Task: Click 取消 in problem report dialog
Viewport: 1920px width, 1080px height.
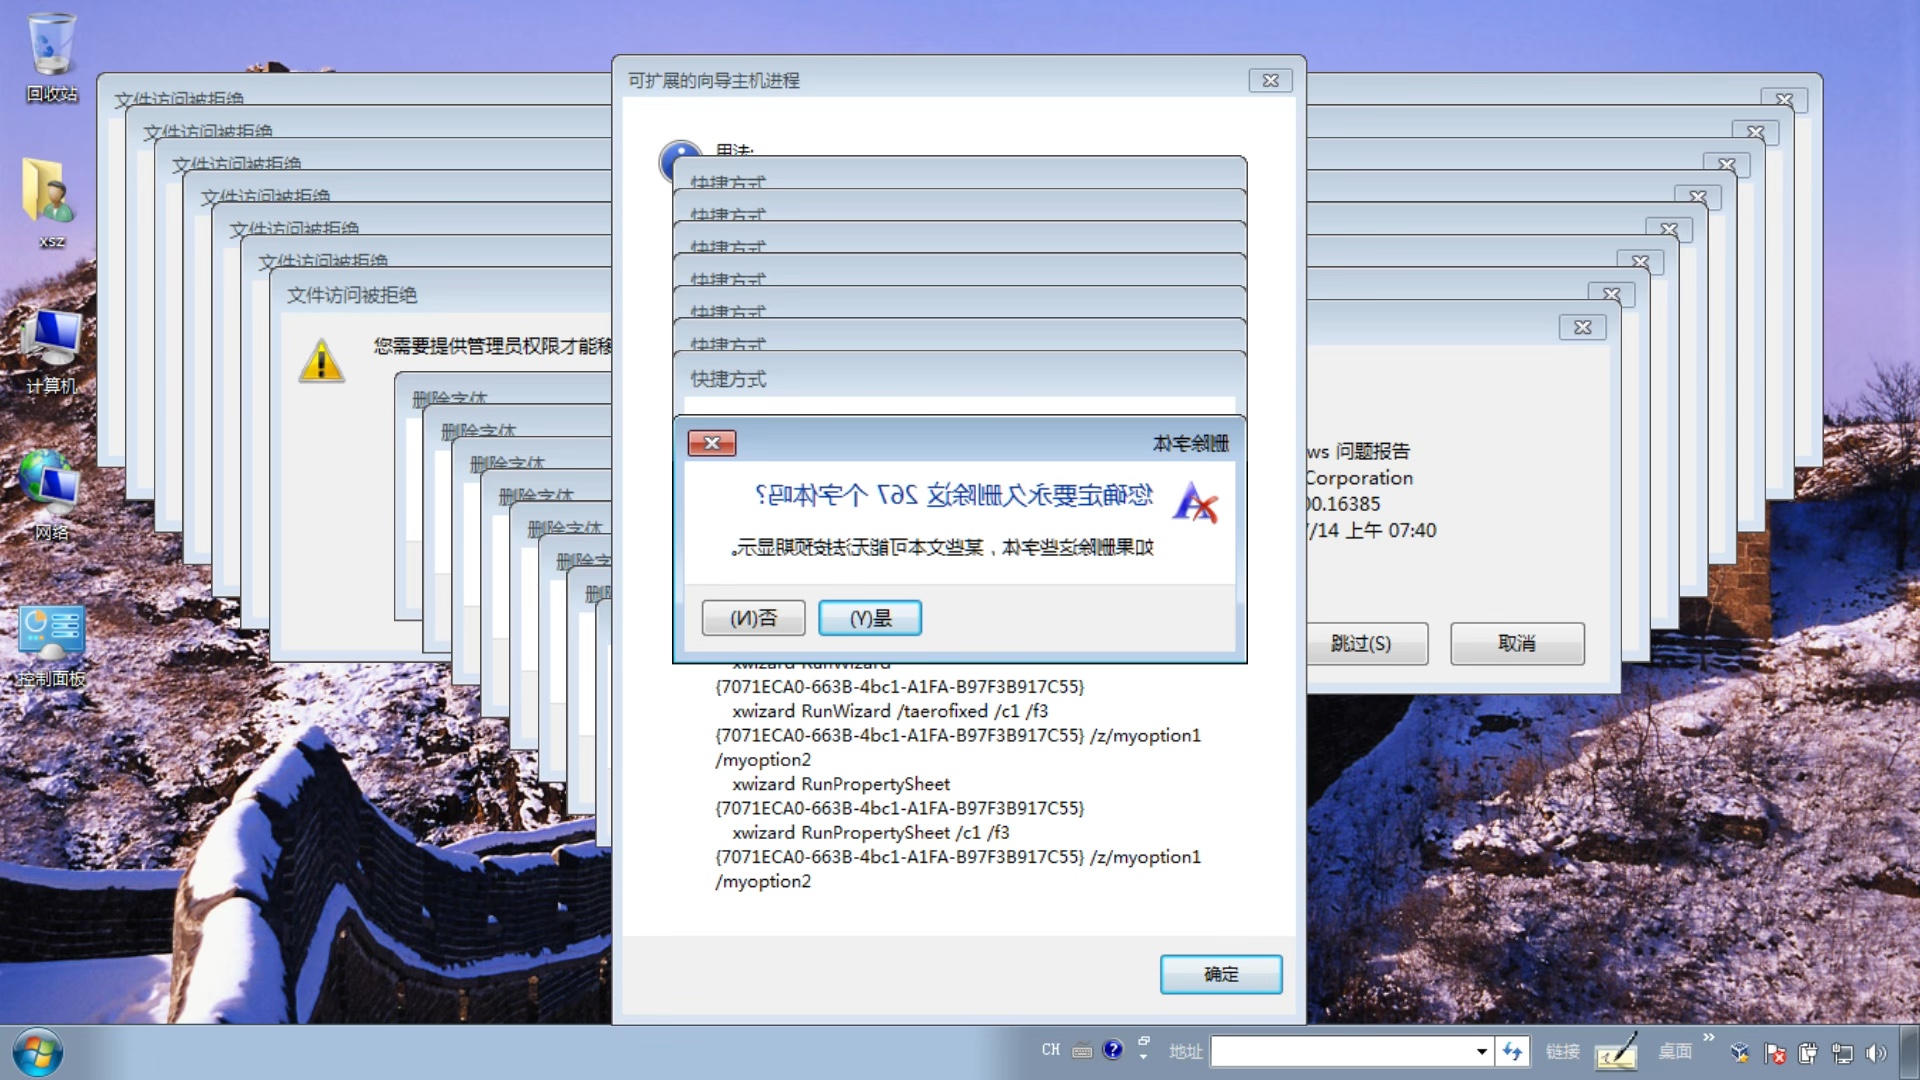Action: [1517, 643]
